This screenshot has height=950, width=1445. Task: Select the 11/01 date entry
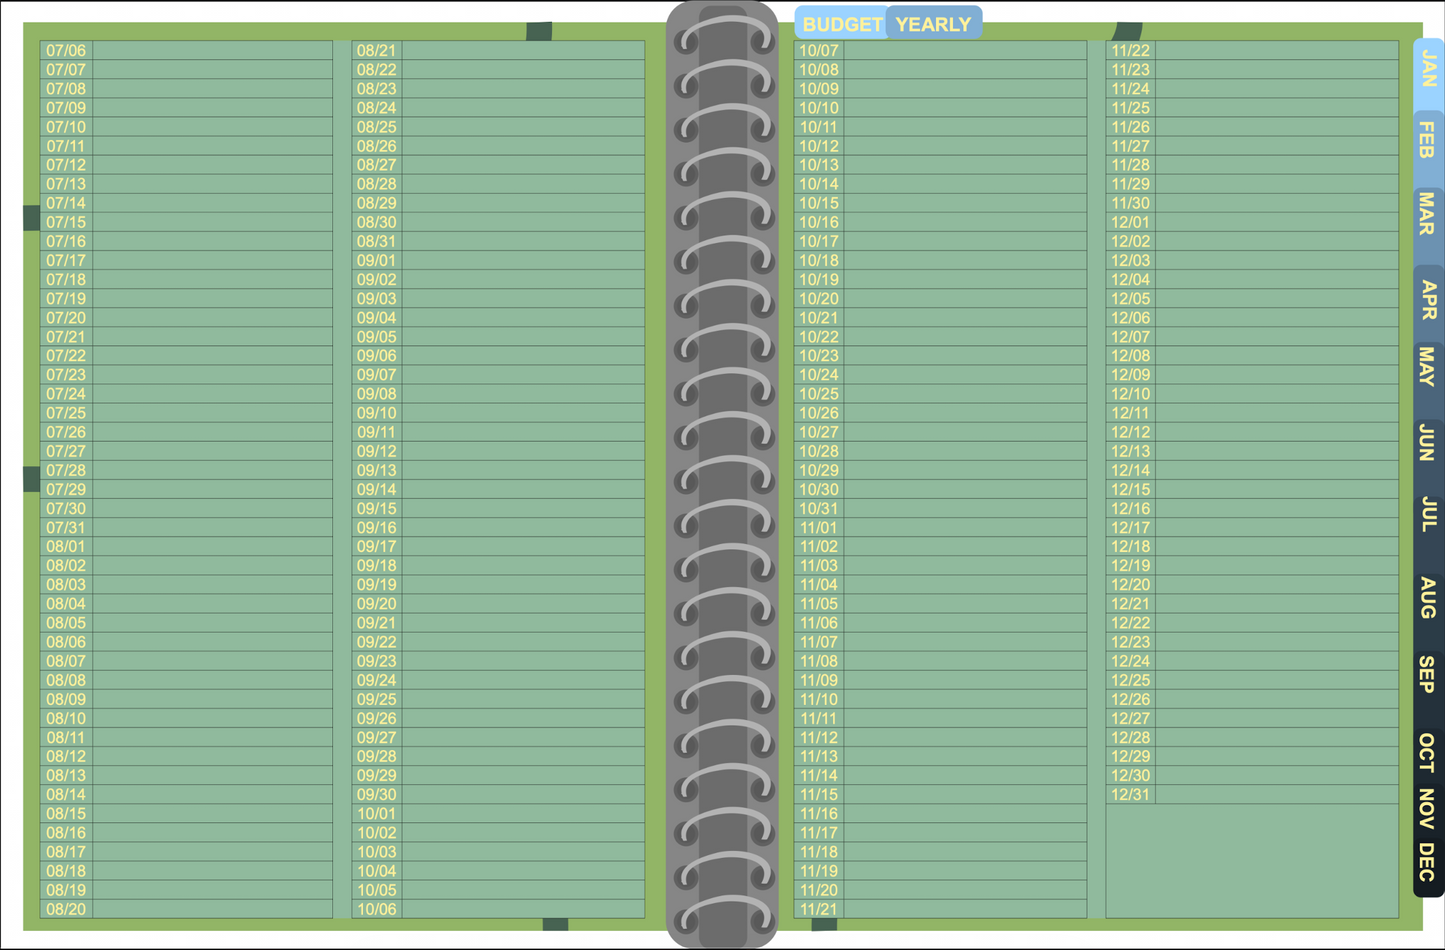tap(819, 527)
